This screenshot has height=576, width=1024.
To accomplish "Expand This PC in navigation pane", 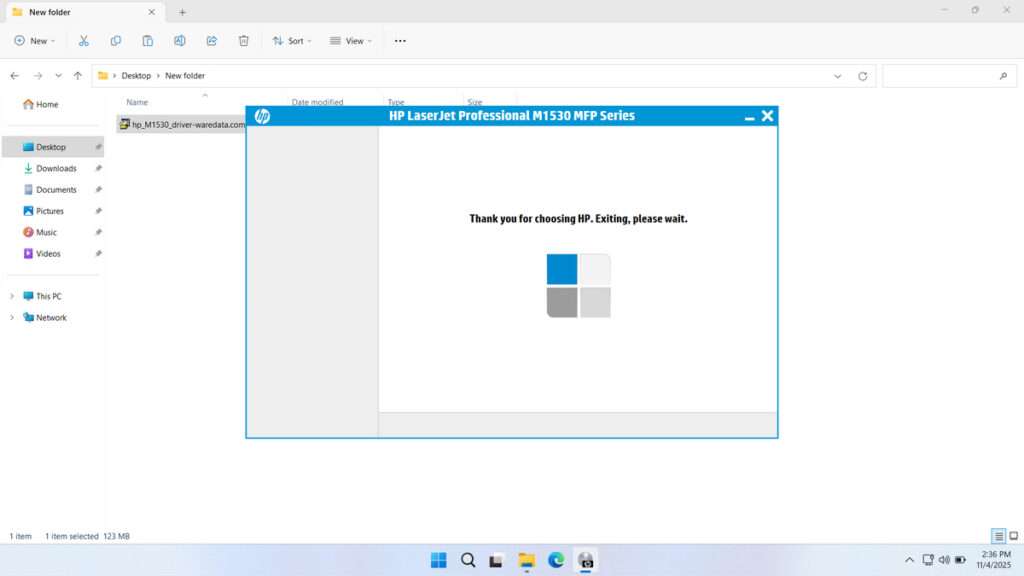I will [x=11, y=296].
